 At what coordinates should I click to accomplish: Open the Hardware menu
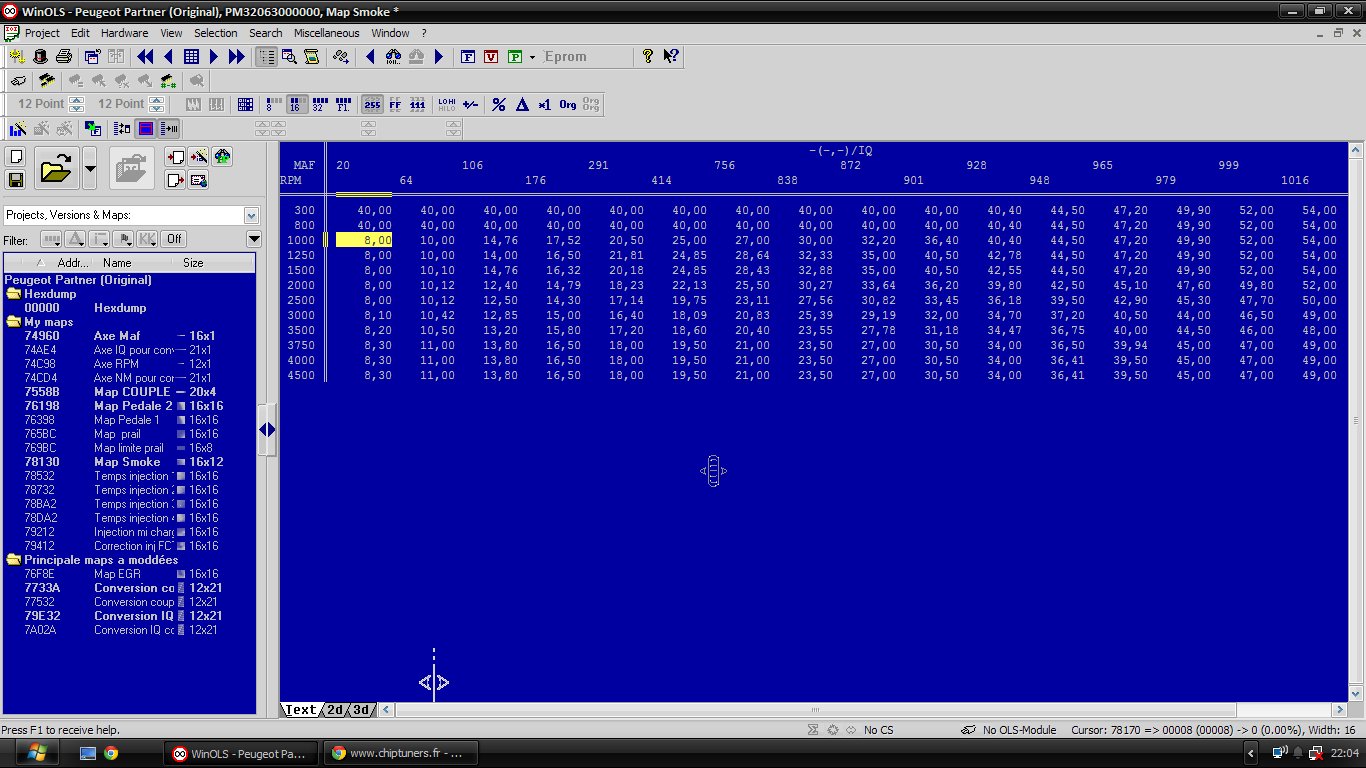coord(124,33)
